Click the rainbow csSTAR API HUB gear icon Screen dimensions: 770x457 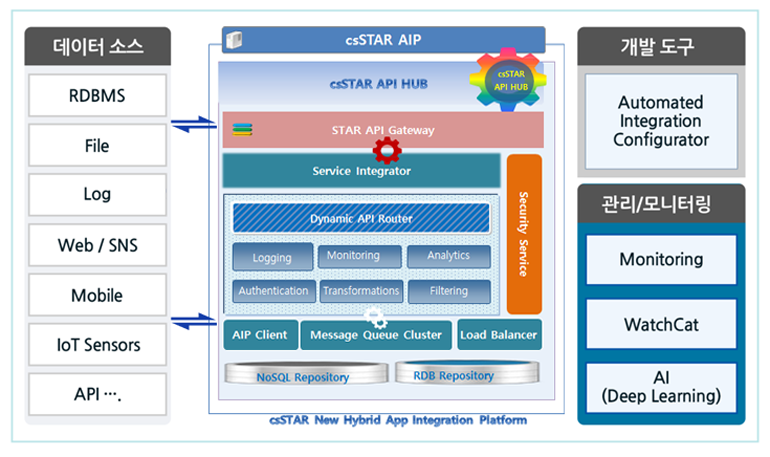508,80
